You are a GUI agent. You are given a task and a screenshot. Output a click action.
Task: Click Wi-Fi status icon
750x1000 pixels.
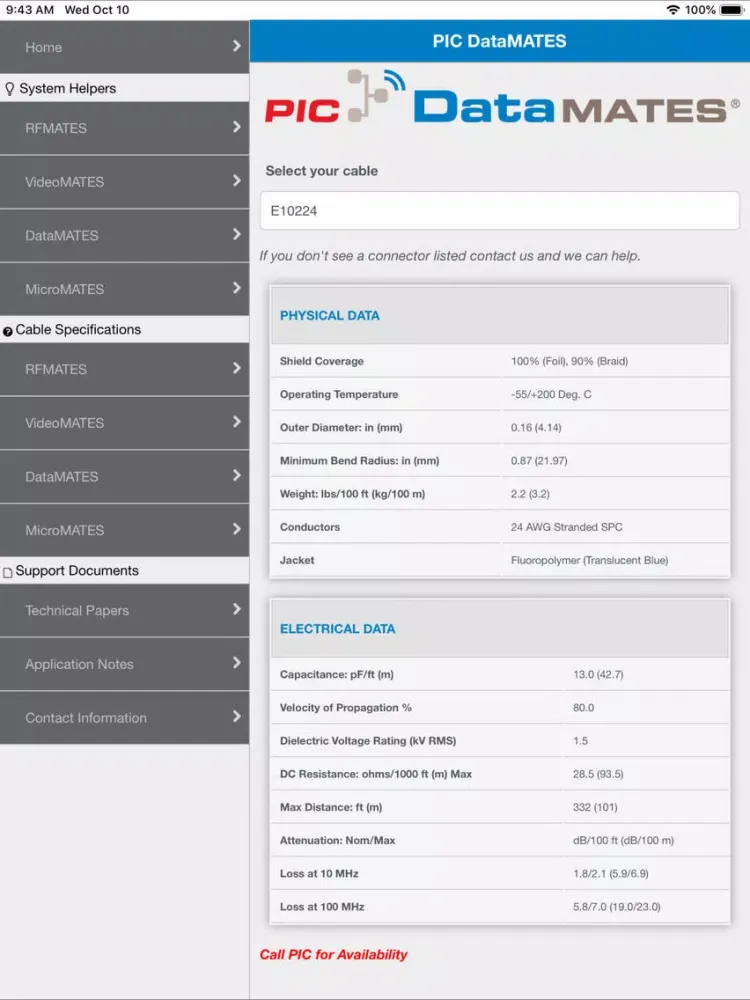673,10
